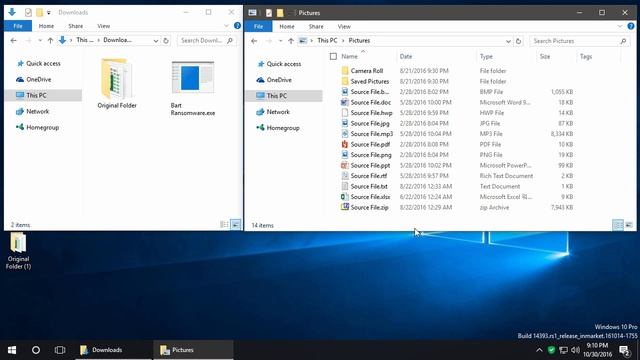This screenshot has width=640, height=360.
Task: Show hidden system tray icons
Action: click(x=539, y=350)
